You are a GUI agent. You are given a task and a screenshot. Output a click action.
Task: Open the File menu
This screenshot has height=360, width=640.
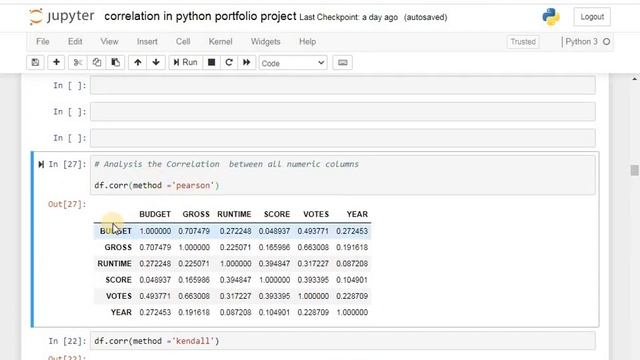43,42
